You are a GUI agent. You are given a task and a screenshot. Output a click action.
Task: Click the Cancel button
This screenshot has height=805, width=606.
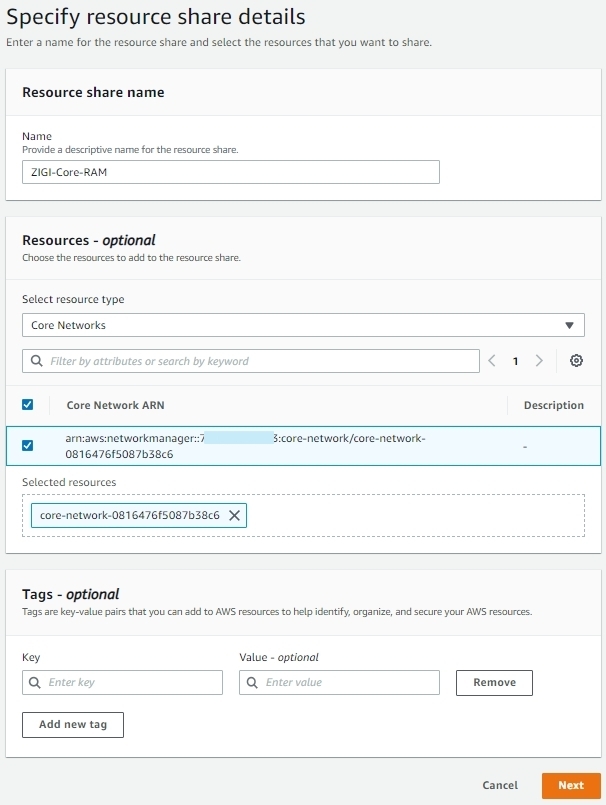[x=500, y=785]
